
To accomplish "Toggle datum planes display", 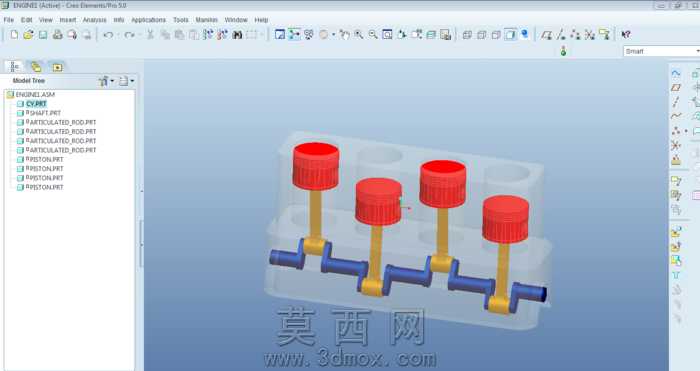I will coord(546,34).
